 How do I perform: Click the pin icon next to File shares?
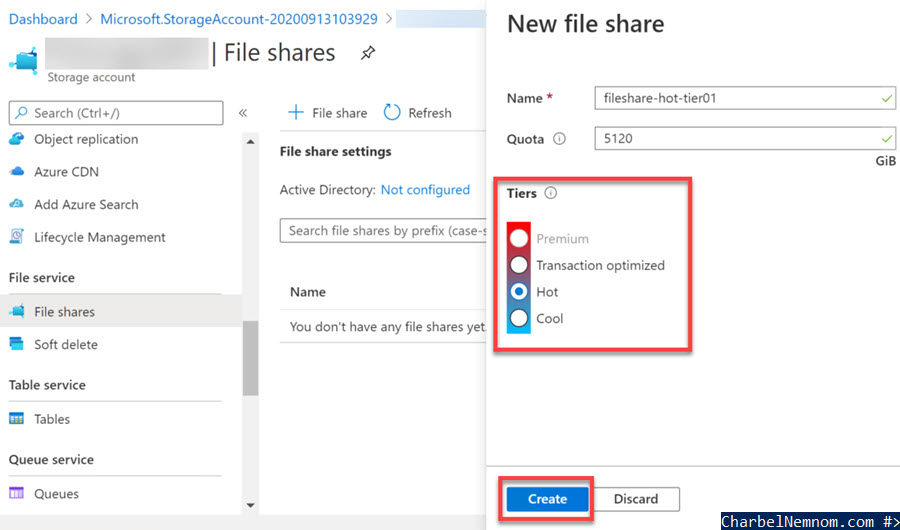click(367, 53)
